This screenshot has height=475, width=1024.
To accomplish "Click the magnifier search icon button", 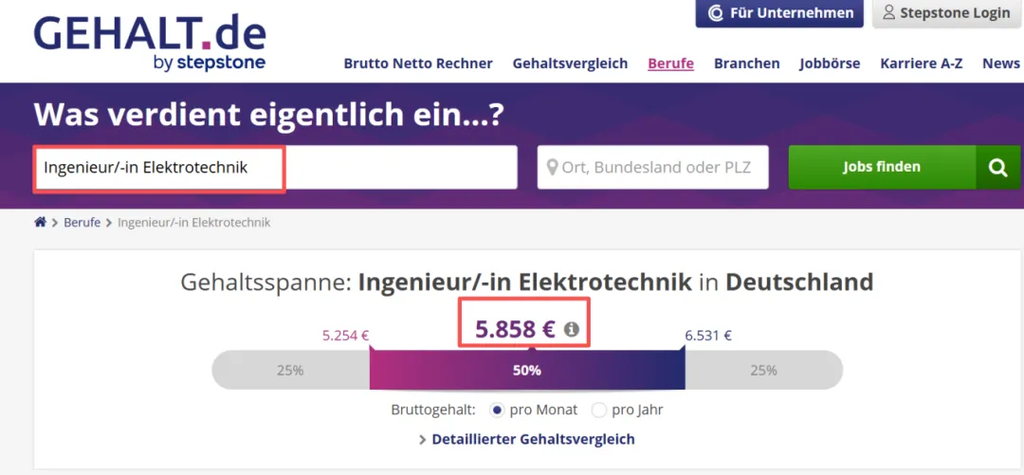I will 998,168.
